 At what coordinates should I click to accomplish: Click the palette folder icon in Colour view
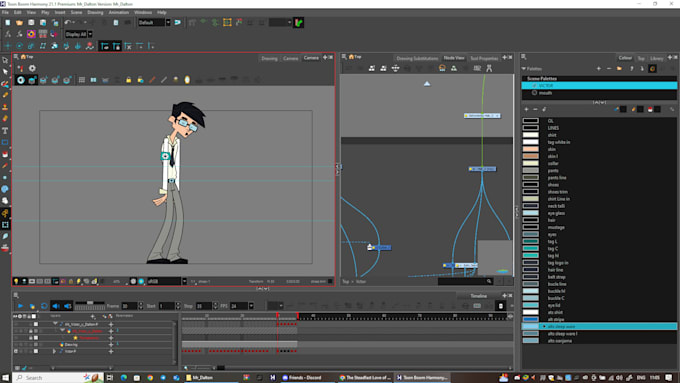click(619, 69)
